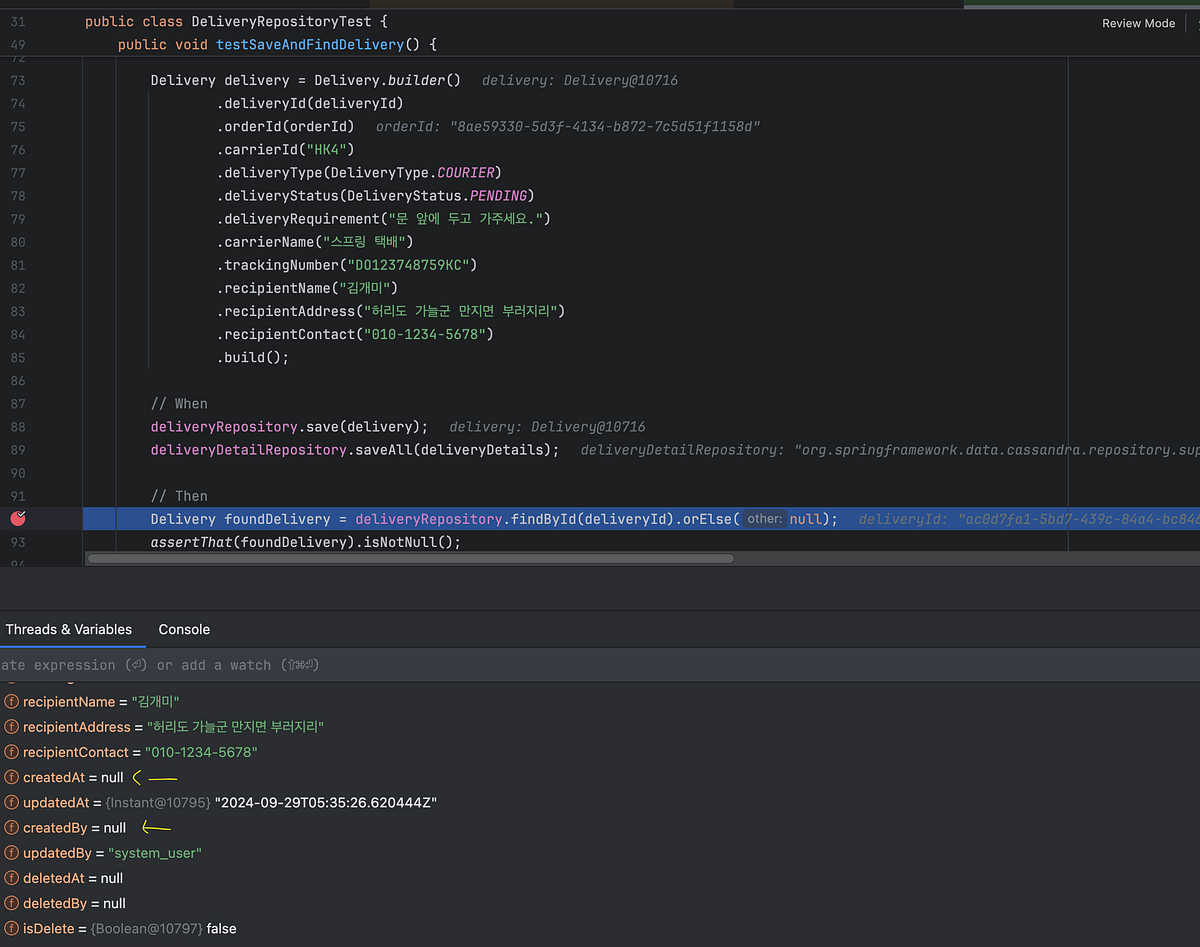Click the field icon beside recipientName variable
The height and width of the screenshot is (947, 1200).
point(10,701)
